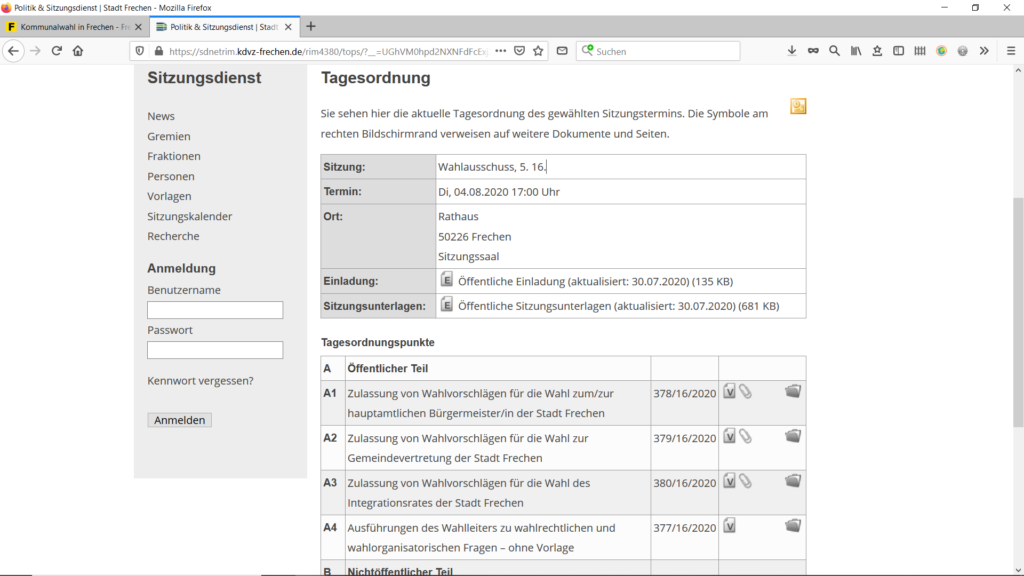Show more toolbar tools chevron
Screen dimensions: 1024x576
984,51
